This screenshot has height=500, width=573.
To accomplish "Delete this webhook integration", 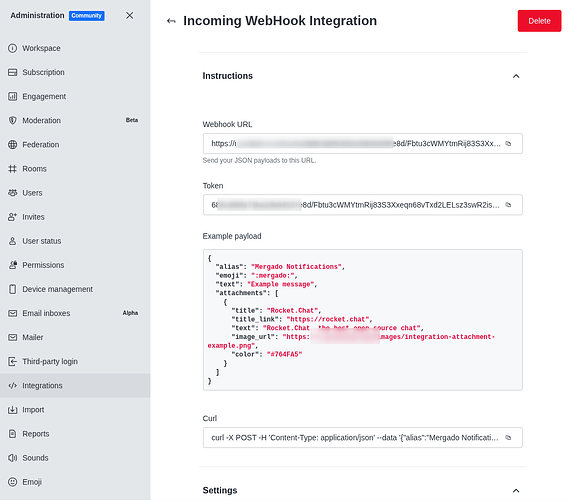I will pos(539,21).
